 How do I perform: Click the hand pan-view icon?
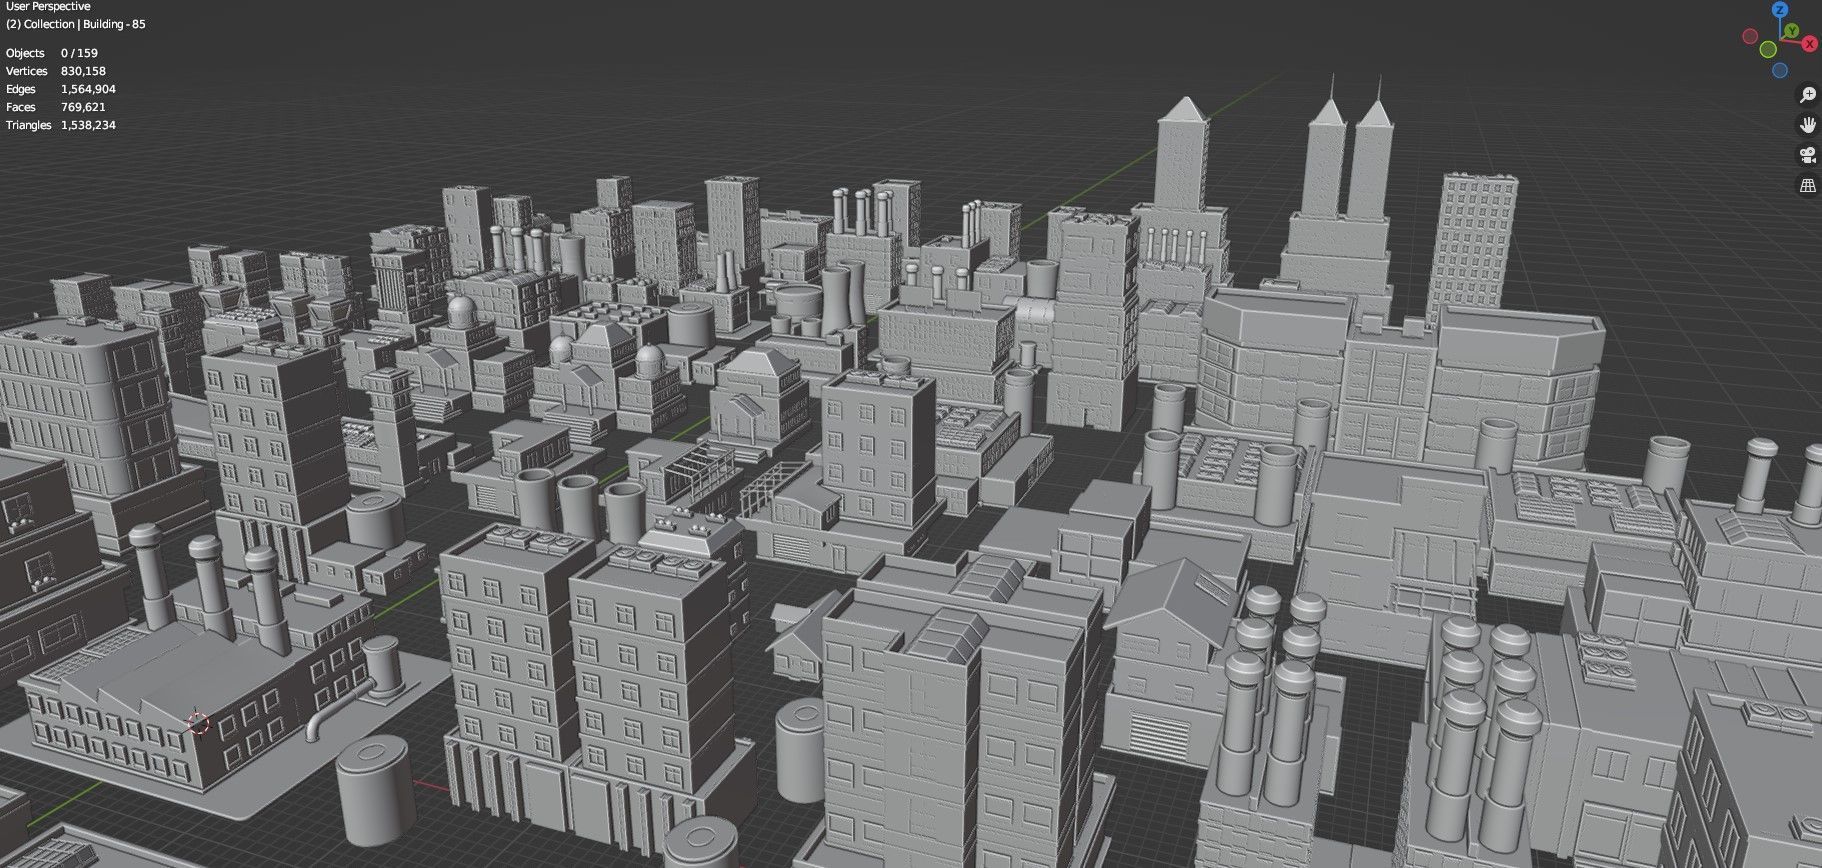point(1808,125)
